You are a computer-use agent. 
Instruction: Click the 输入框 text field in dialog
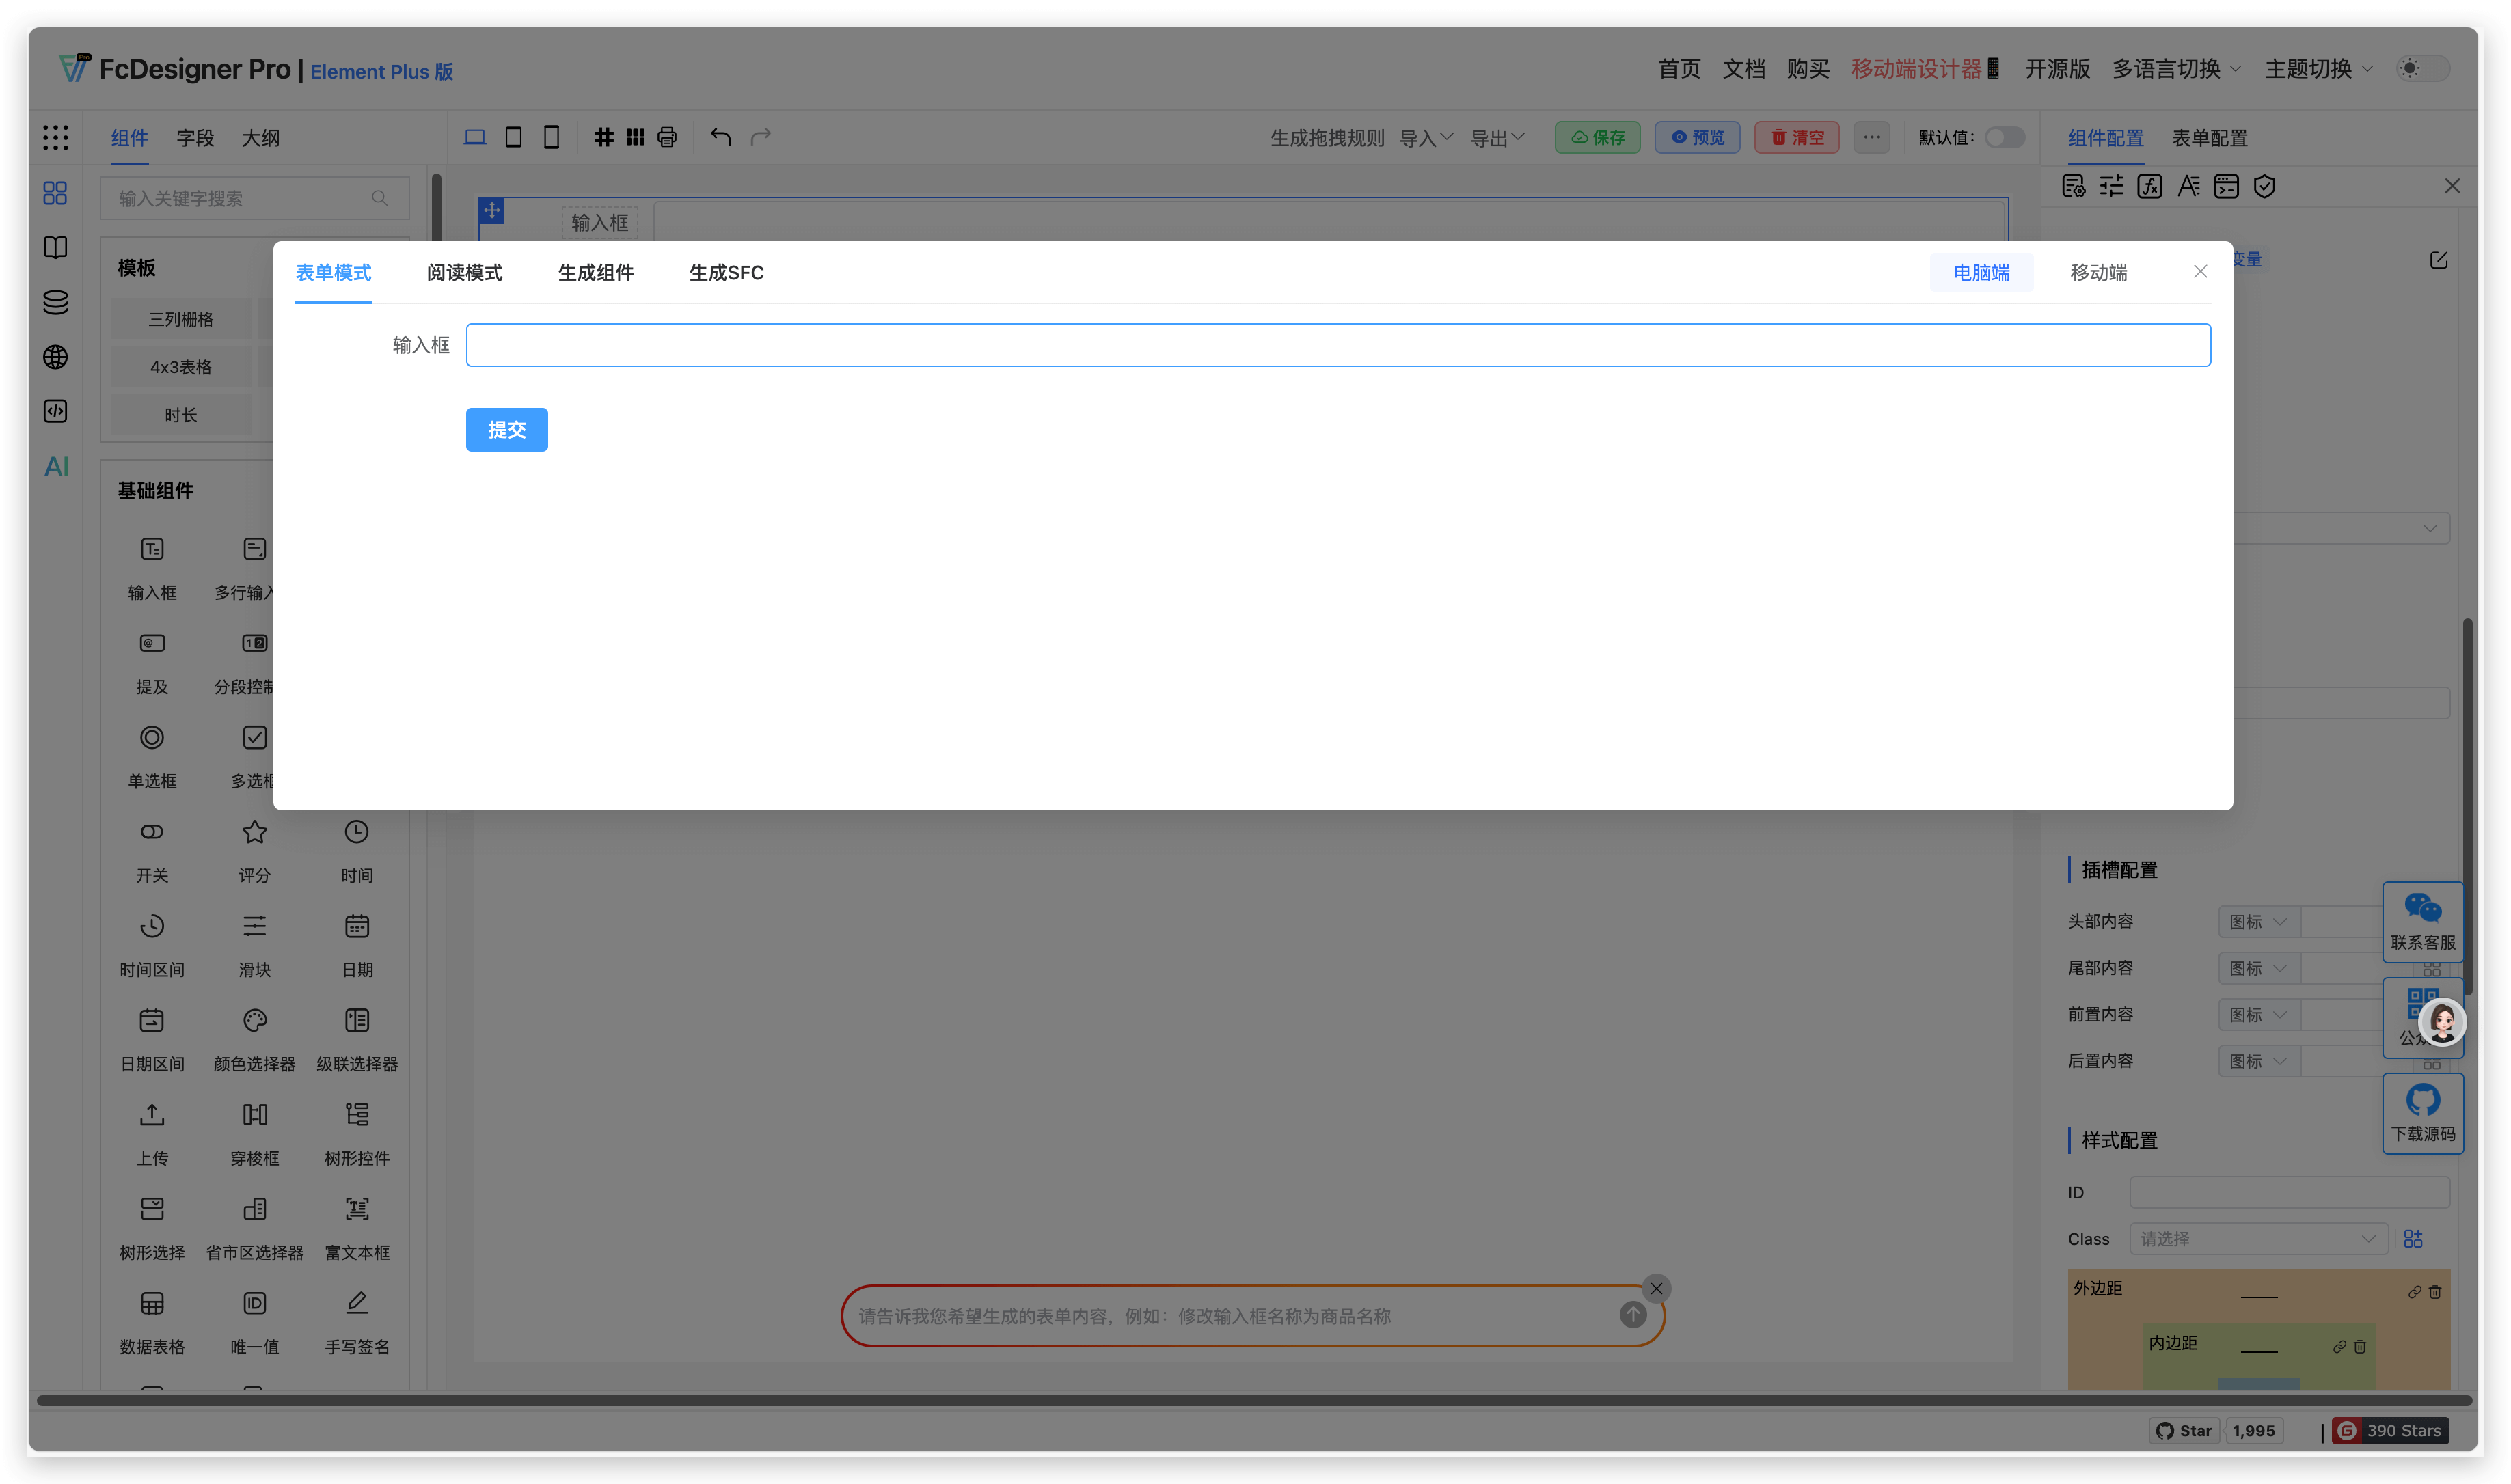pyautogui.click(x=1337, y=345)
